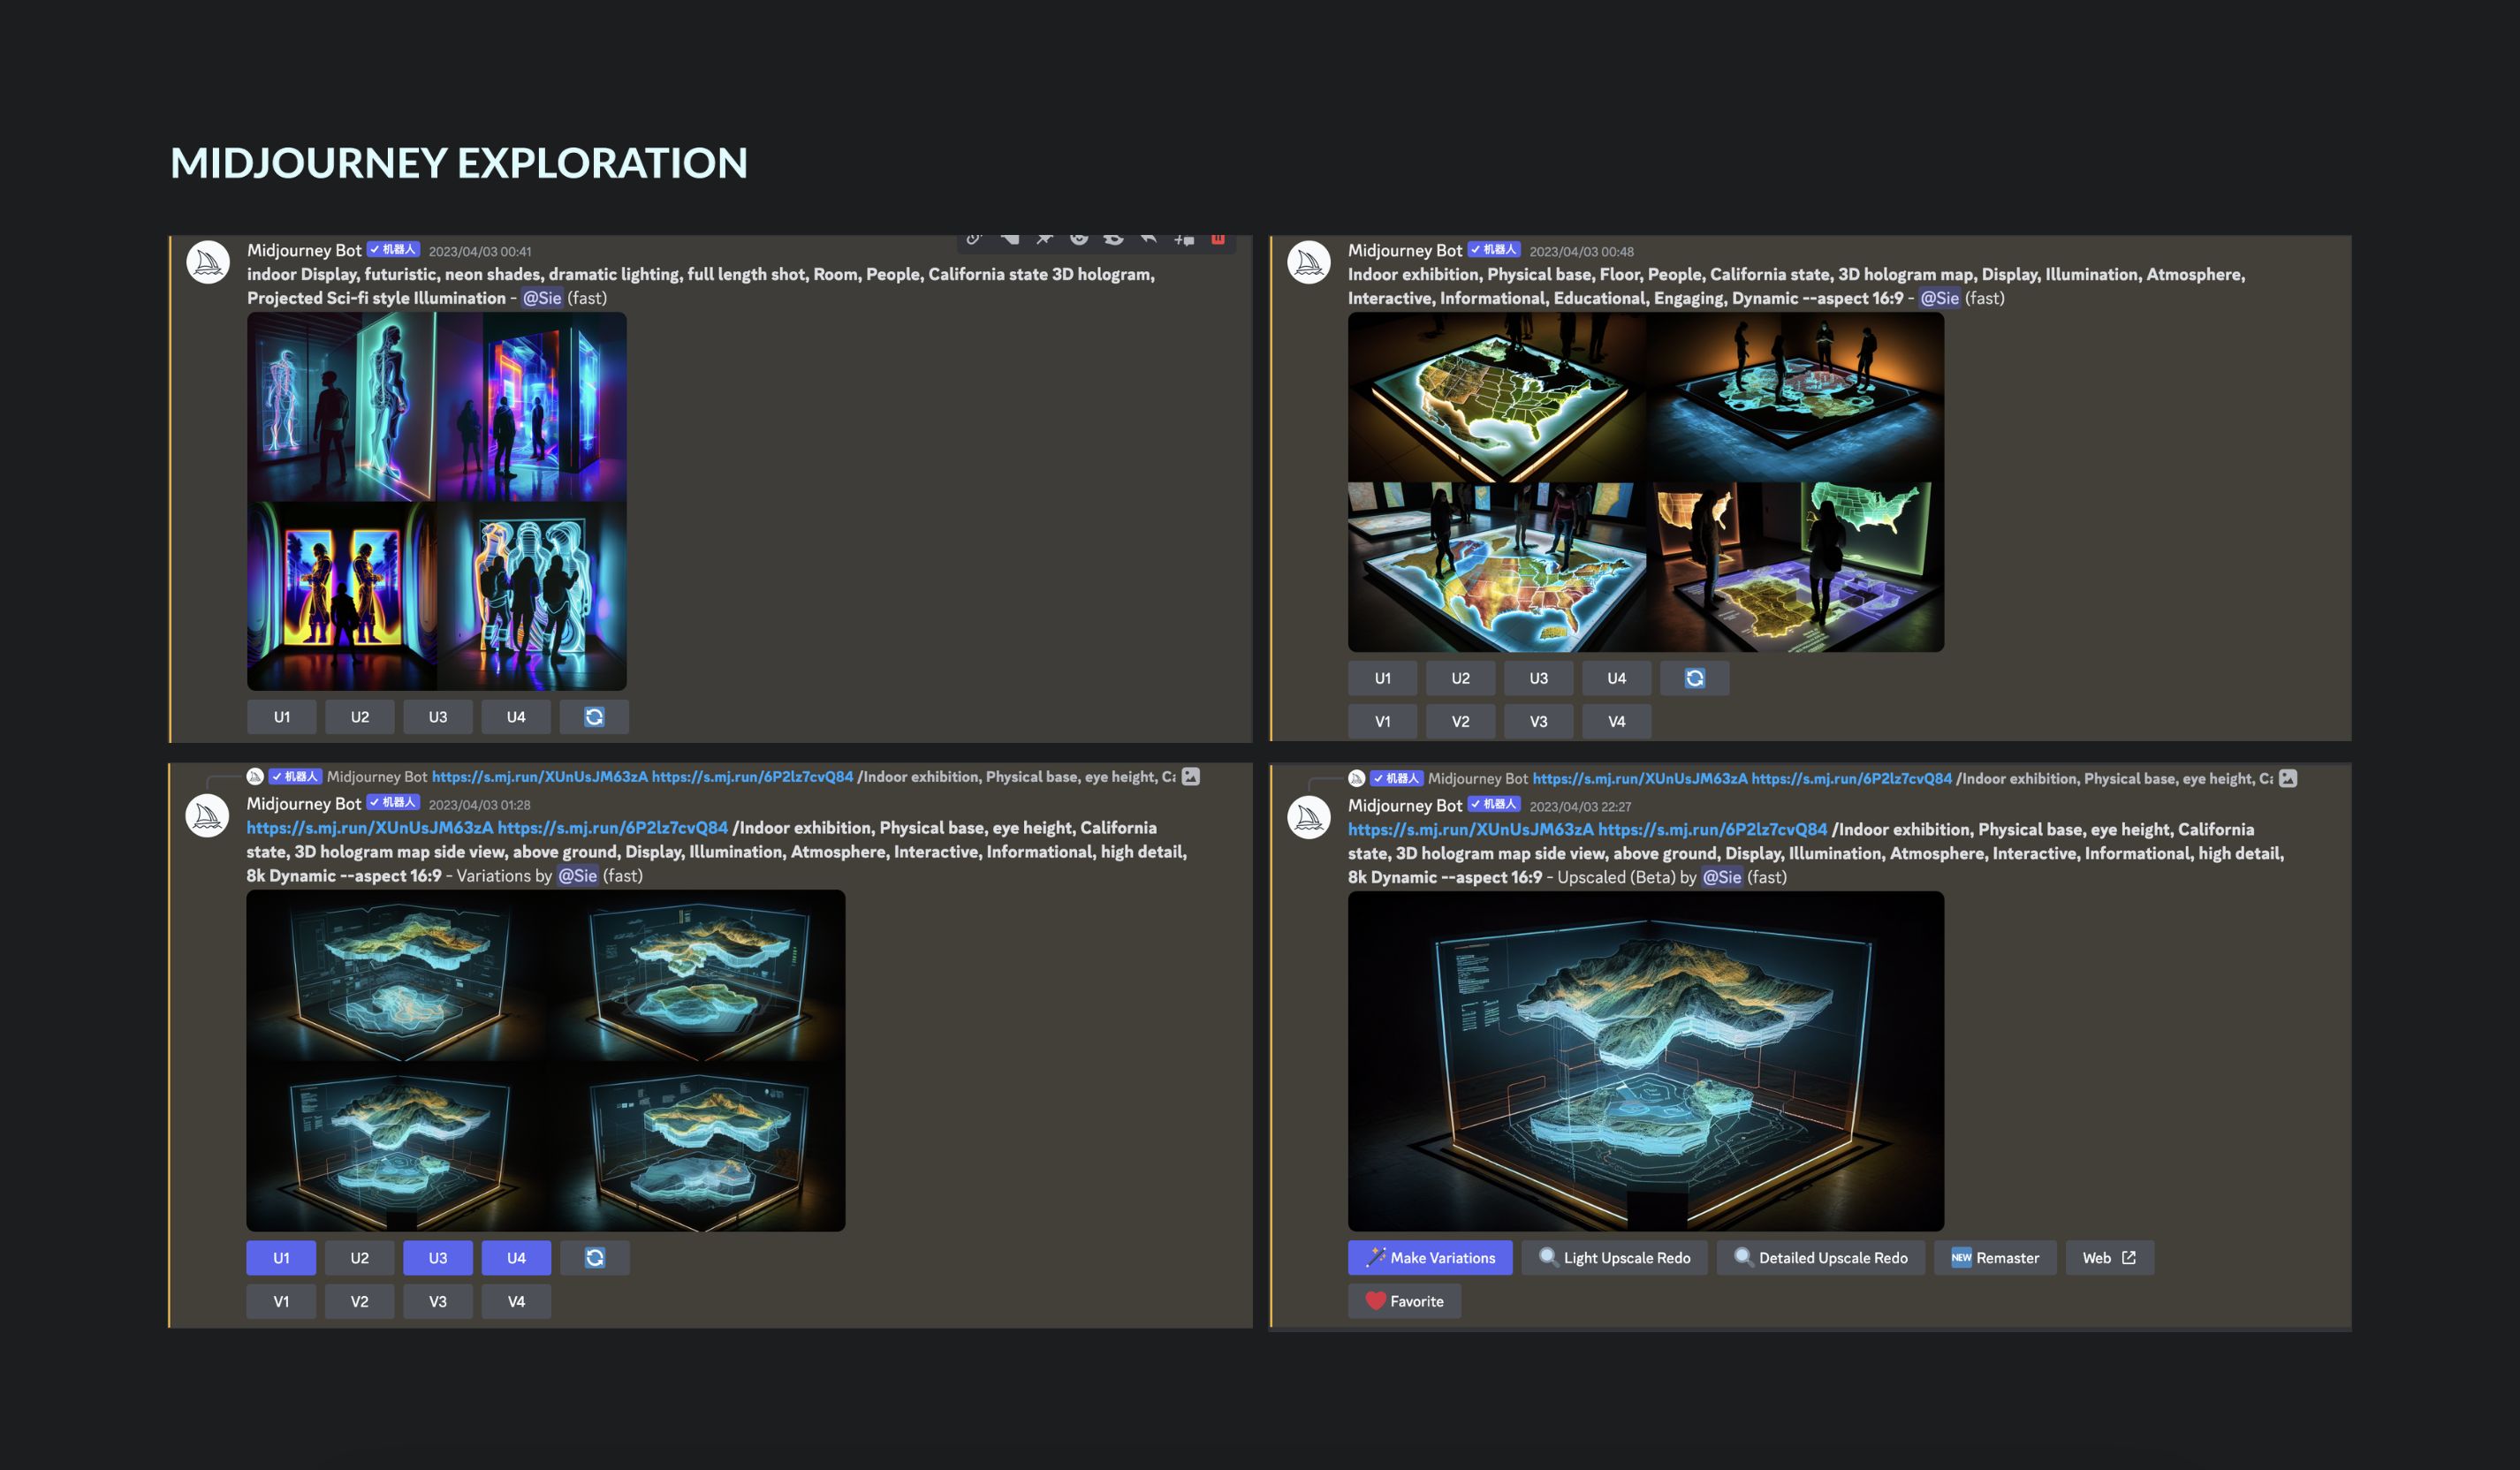Click the Remaster button

tap(1994, 1258)
